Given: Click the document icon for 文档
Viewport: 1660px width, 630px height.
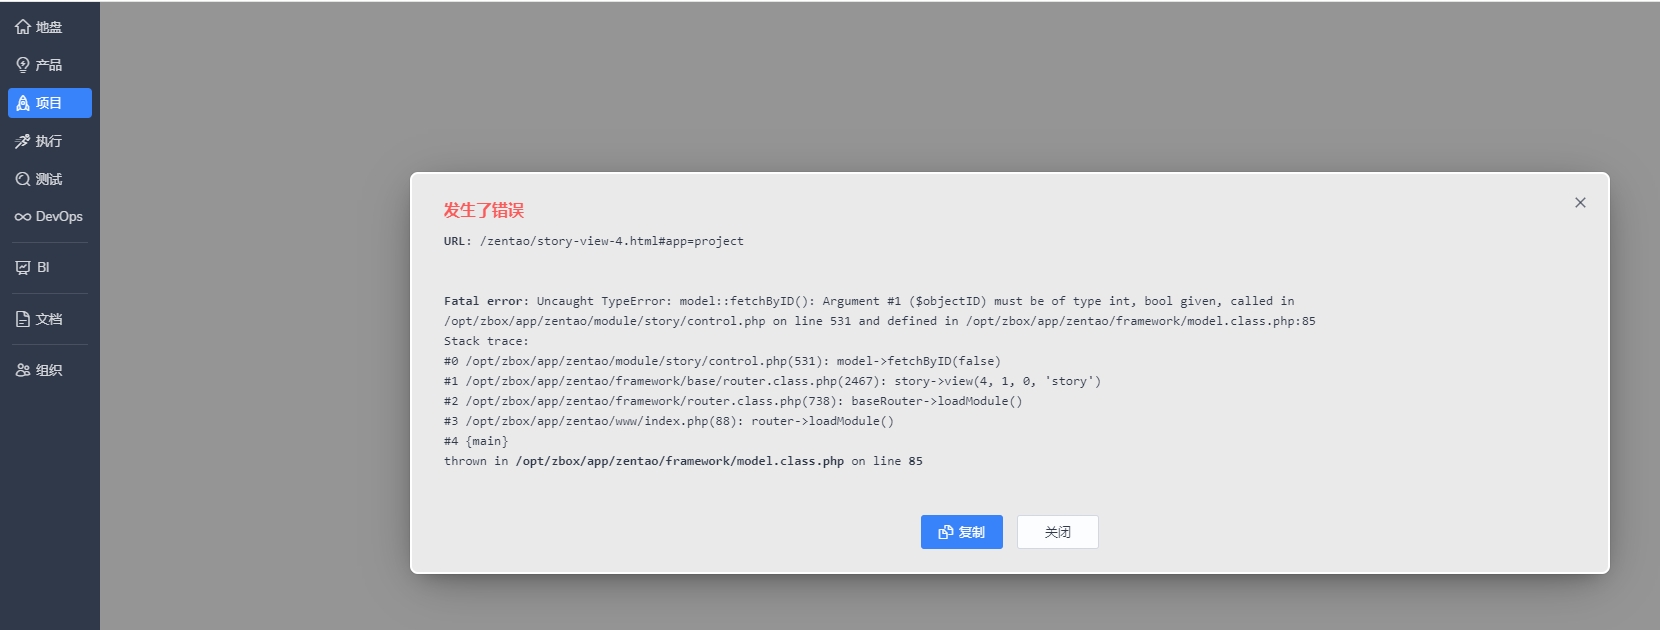Looking at the screenshot, I should [x=23, y=319].
